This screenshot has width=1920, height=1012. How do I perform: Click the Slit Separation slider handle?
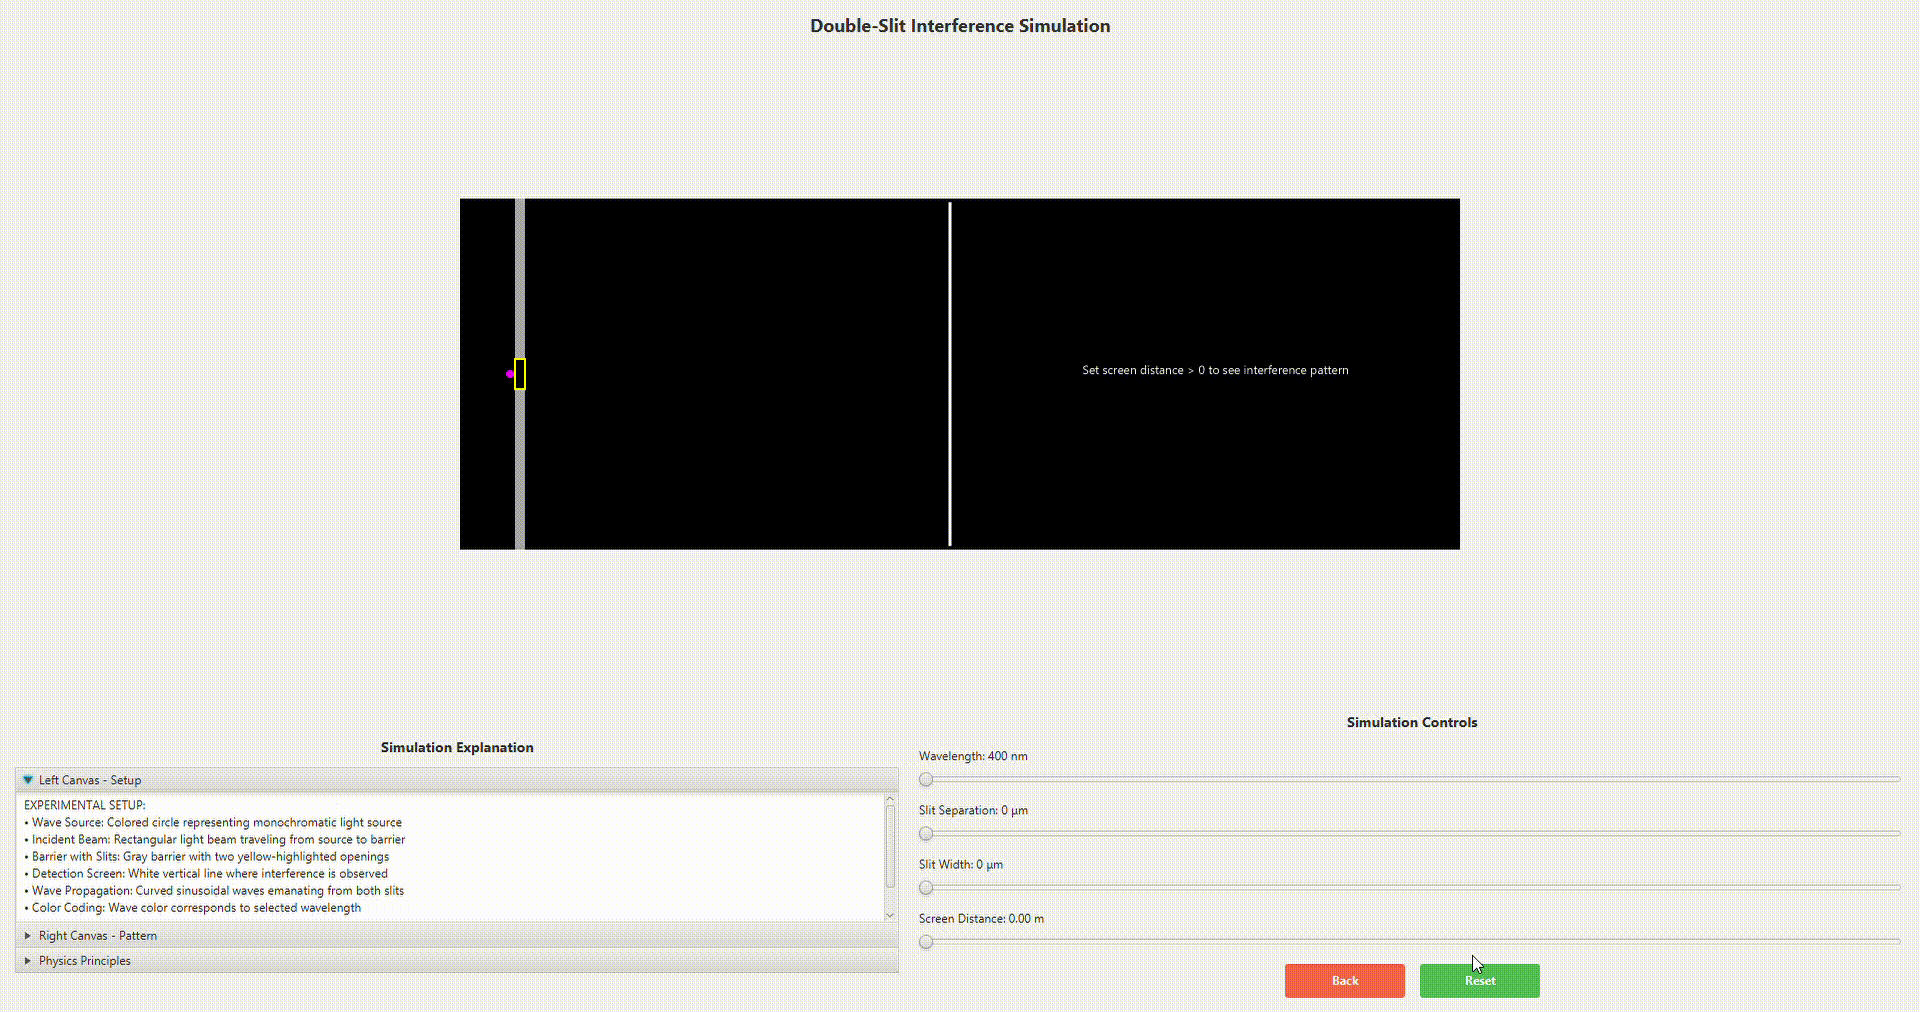[926, 833]
